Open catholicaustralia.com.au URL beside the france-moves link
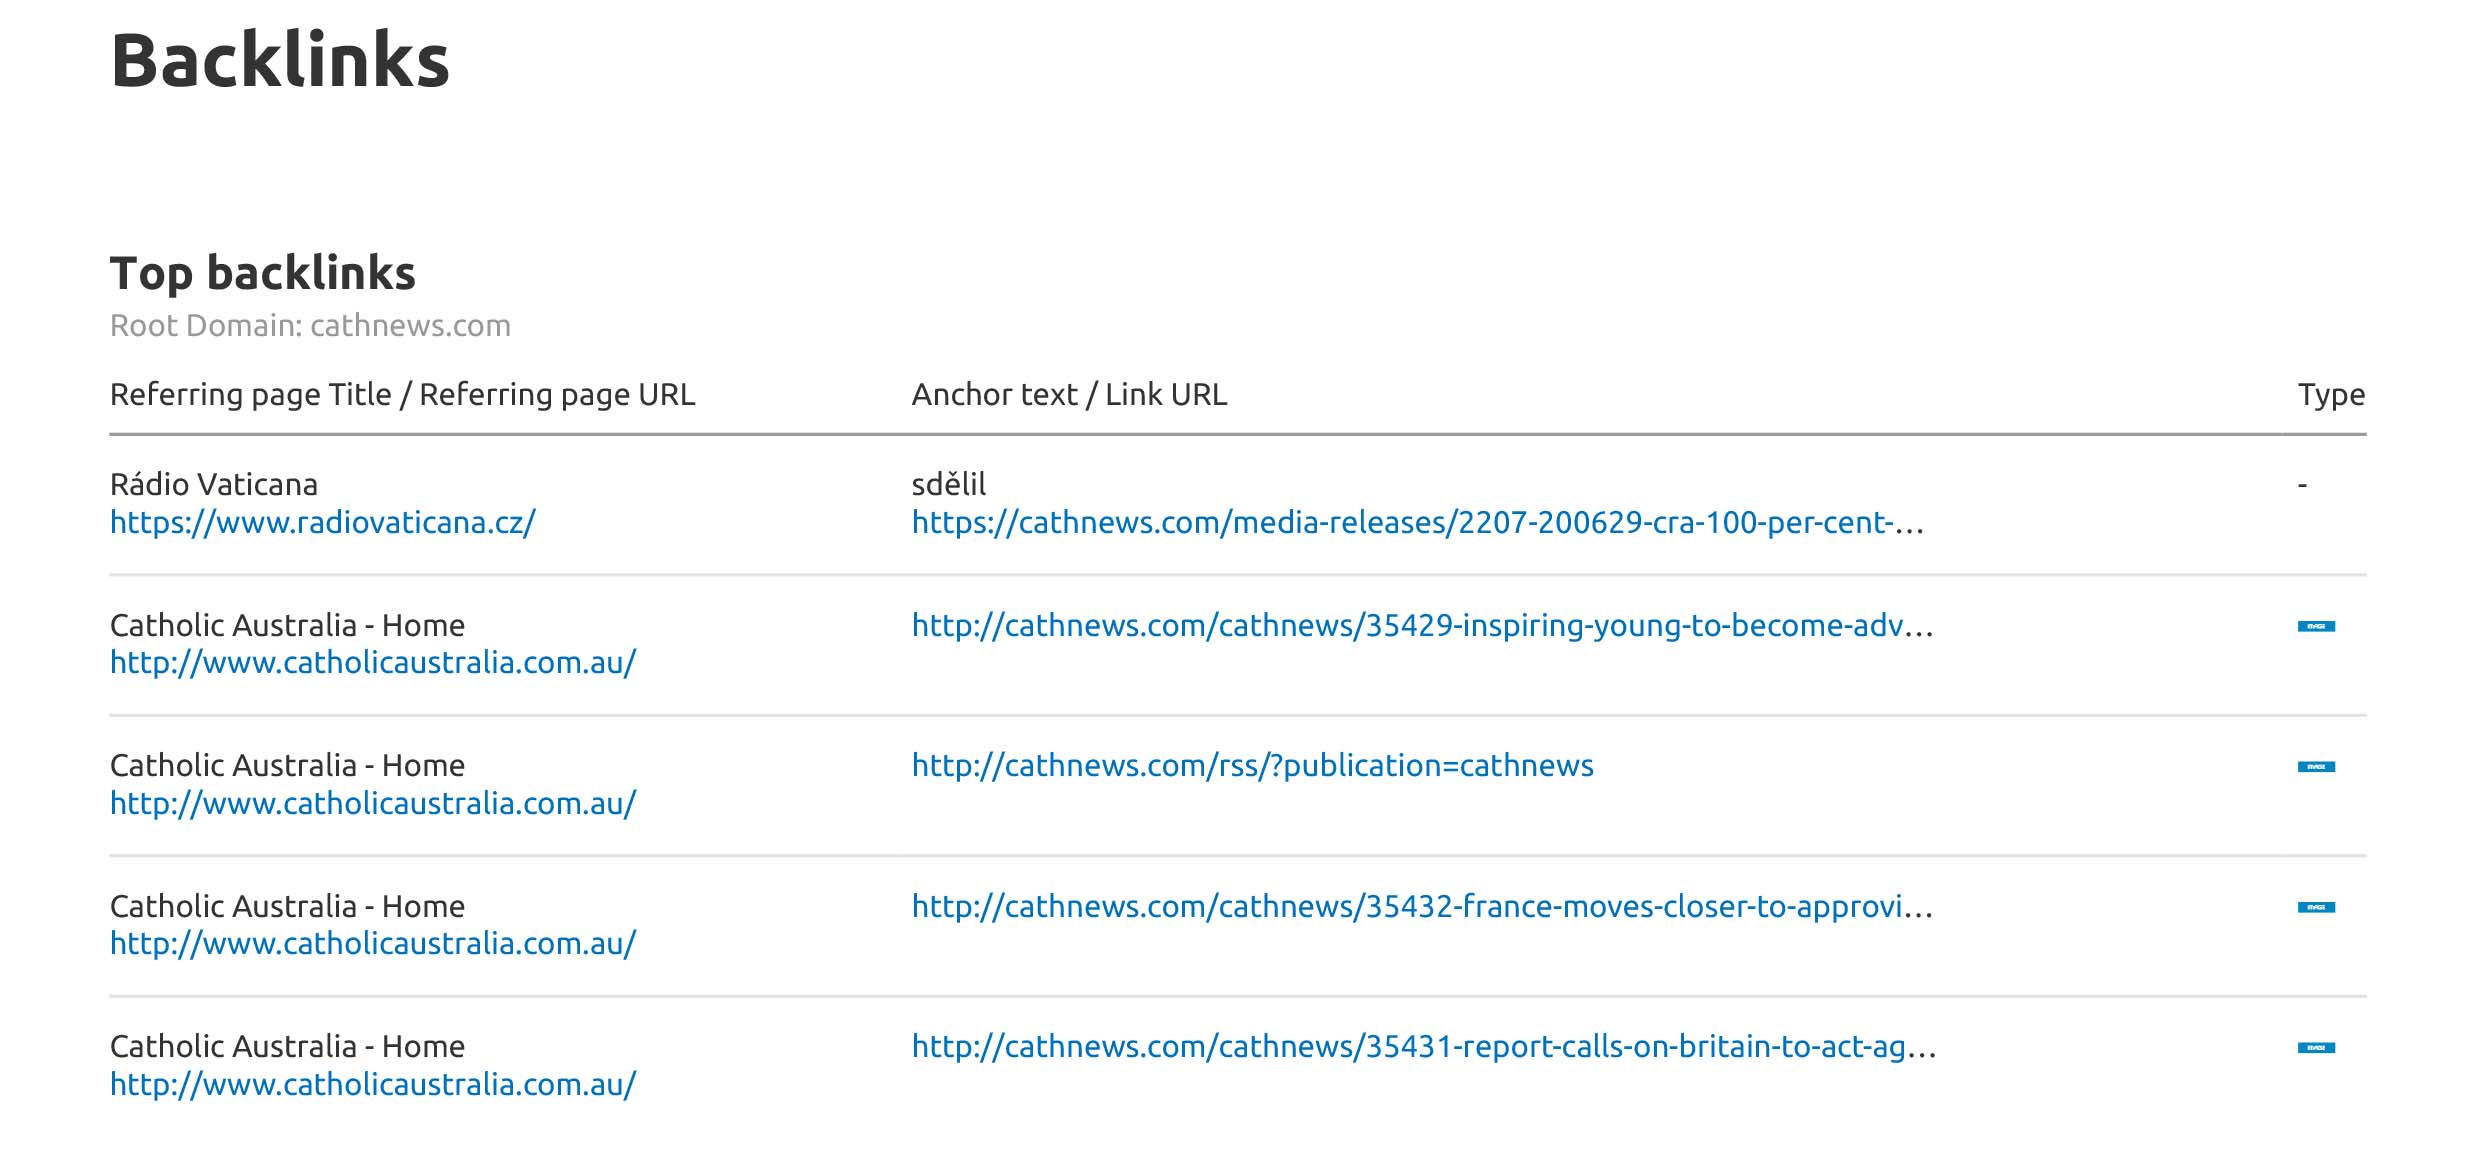The image size is (2479, 1158). [x=372, y=944]
